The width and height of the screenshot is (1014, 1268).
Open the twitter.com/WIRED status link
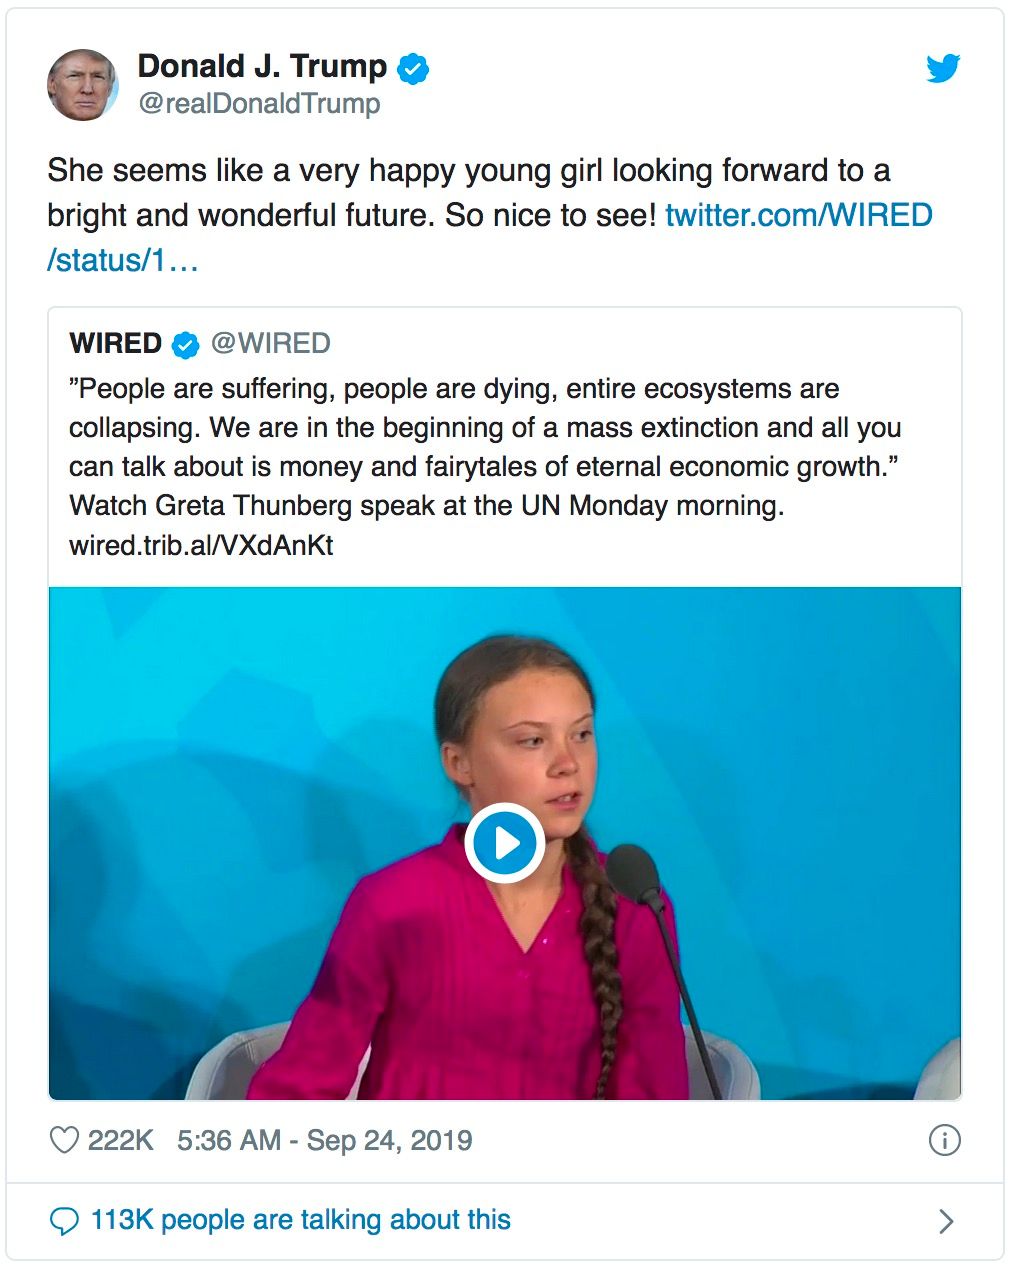click(798, 216)
